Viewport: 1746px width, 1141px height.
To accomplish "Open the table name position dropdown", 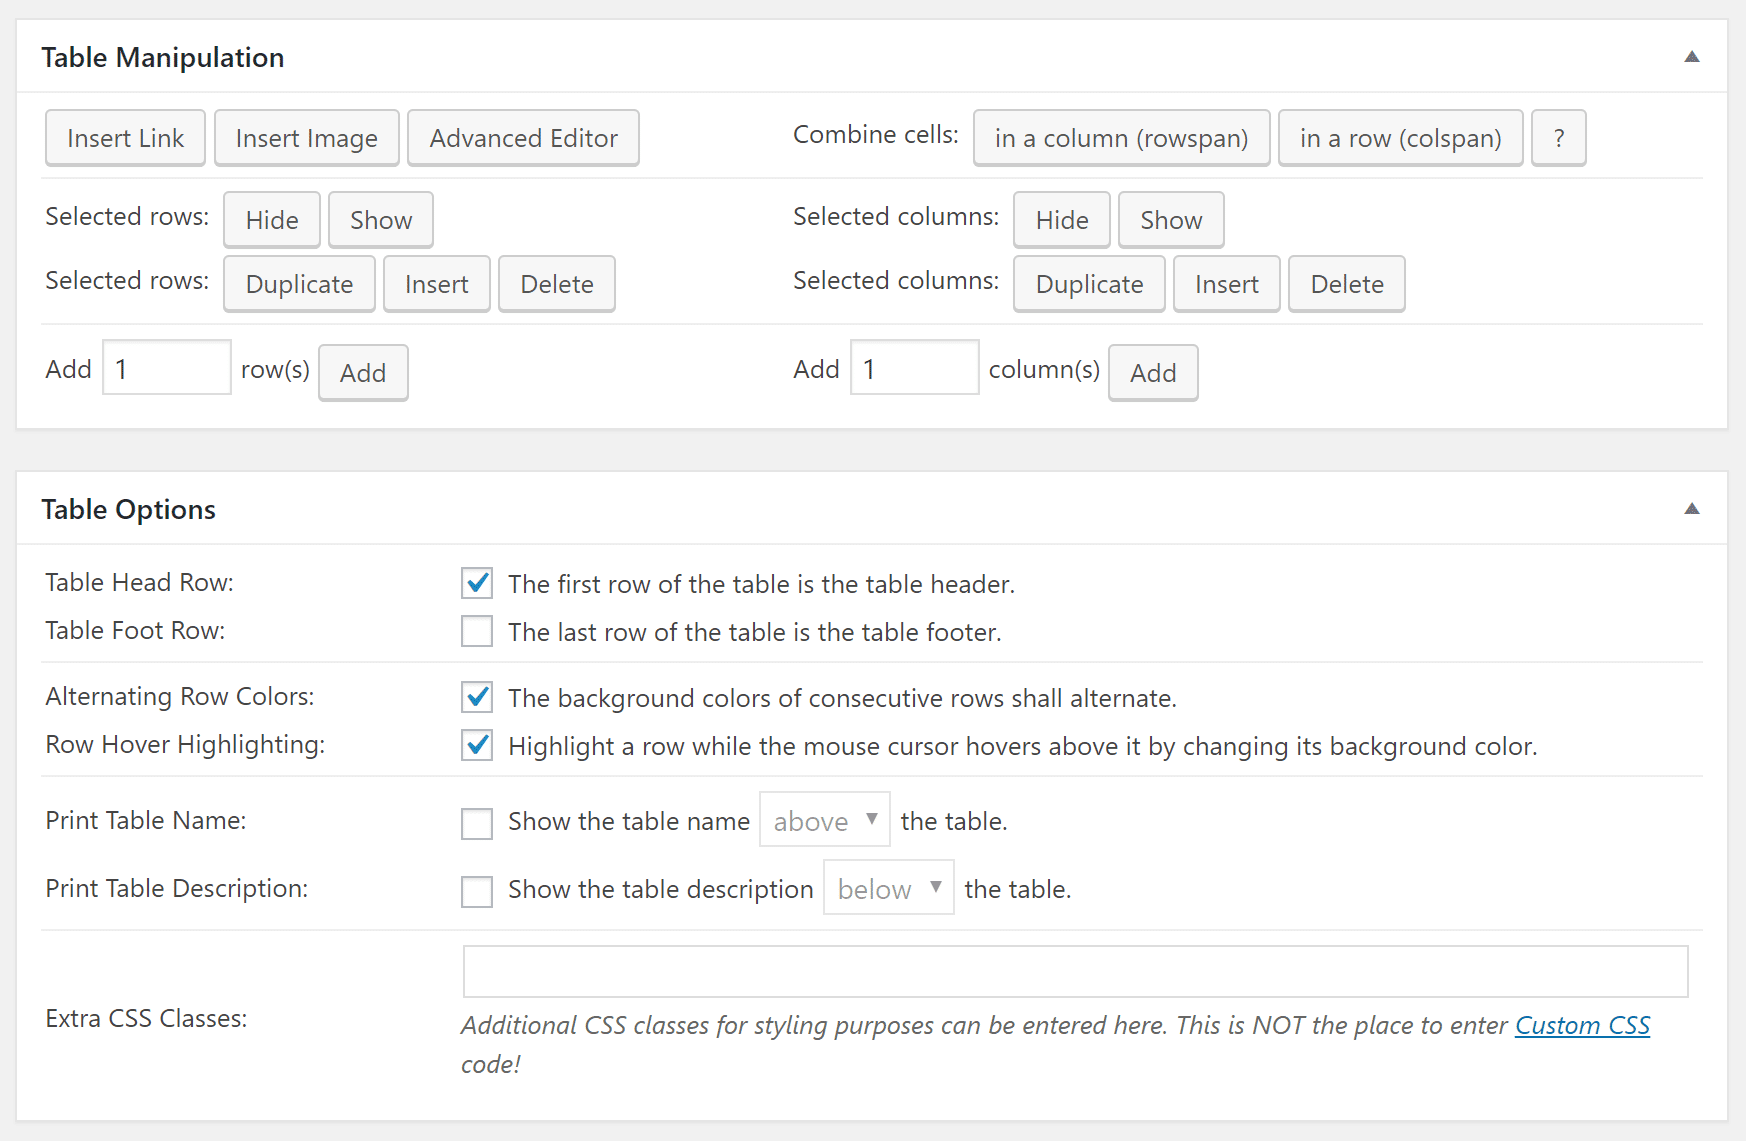I will point(824,821).
